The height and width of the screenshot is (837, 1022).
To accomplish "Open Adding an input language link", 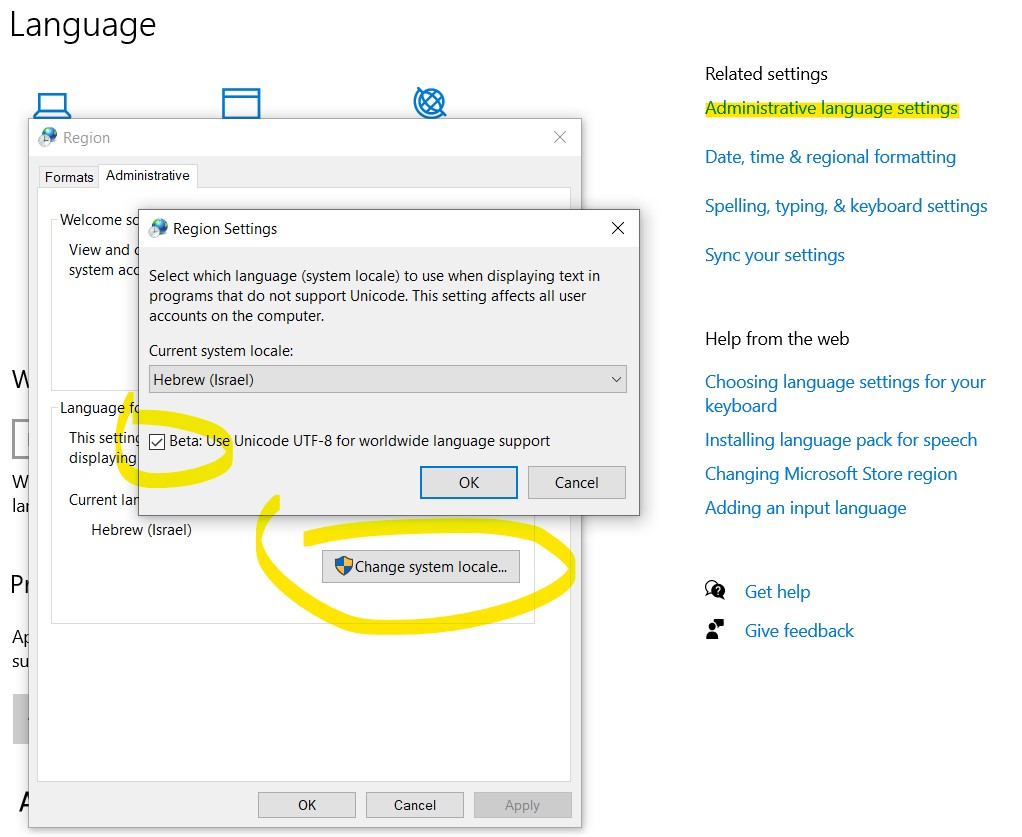I will [806, 508].
